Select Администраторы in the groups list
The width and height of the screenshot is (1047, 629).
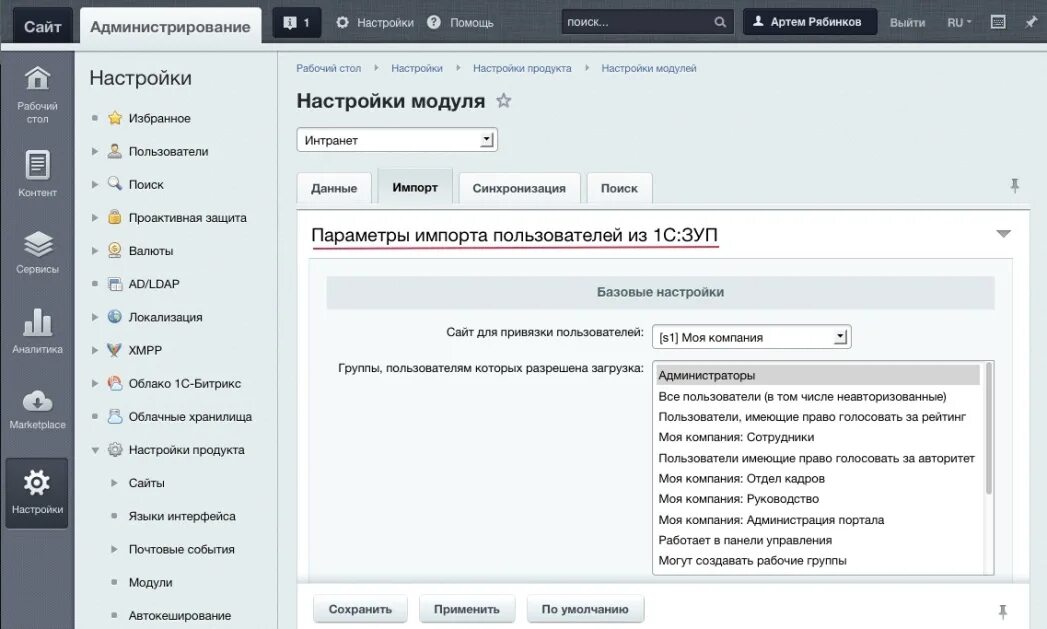pyautogui.click(x=817, y=375)
